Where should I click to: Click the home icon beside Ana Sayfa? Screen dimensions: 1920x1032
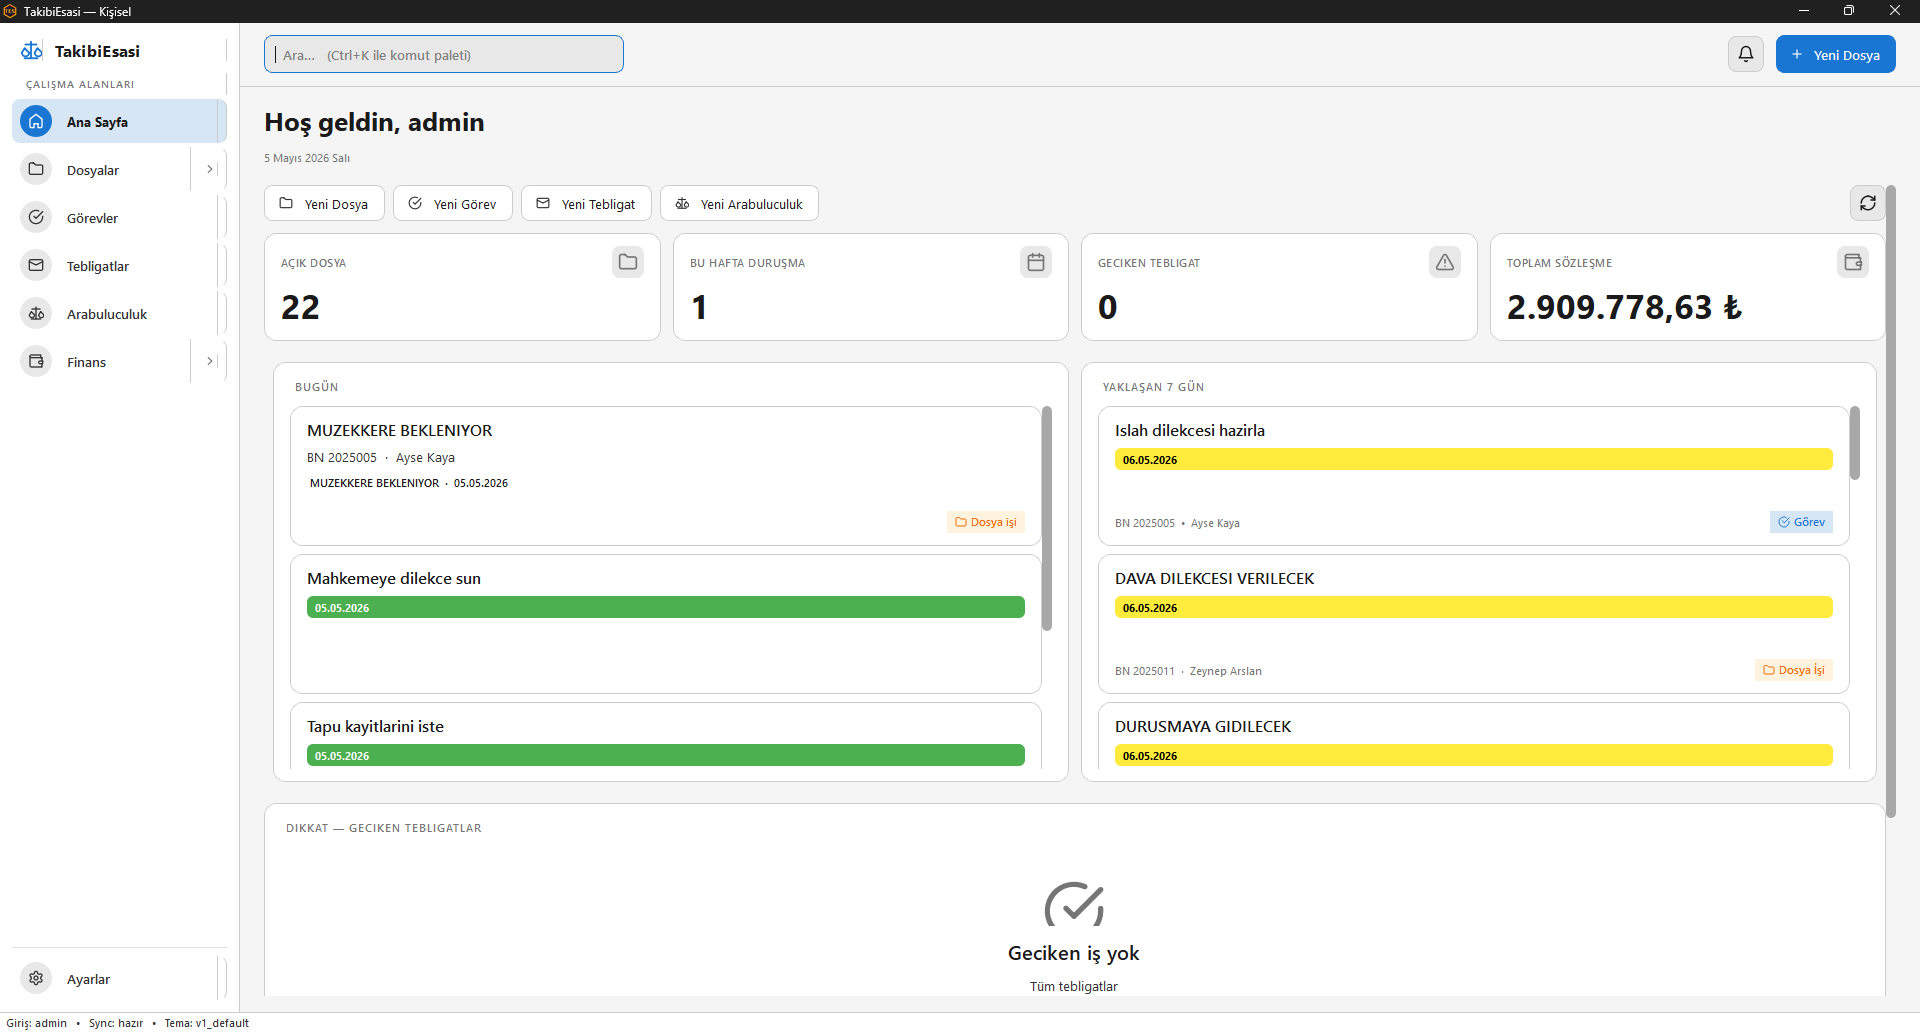pos(36,122)
